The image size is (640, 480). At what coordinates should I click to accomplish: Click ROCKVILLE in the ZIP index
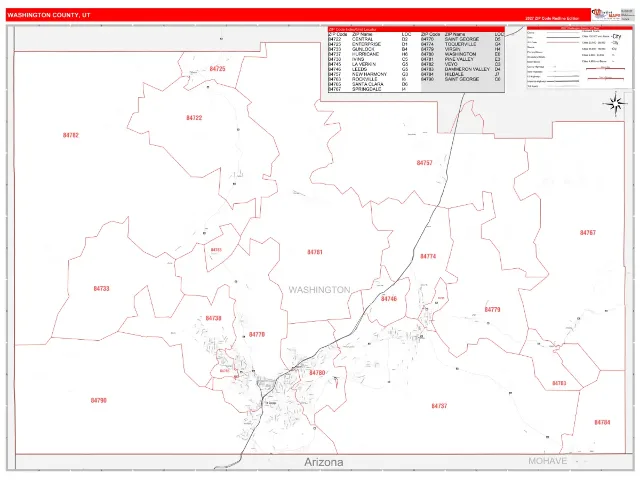(364, 79)
